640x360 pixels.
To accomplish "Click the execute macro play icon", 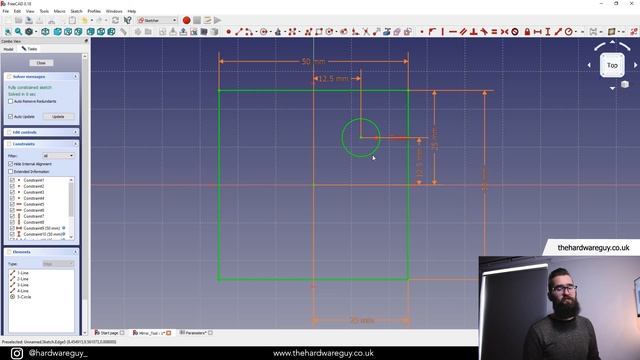I will click(x=218, y=20).
